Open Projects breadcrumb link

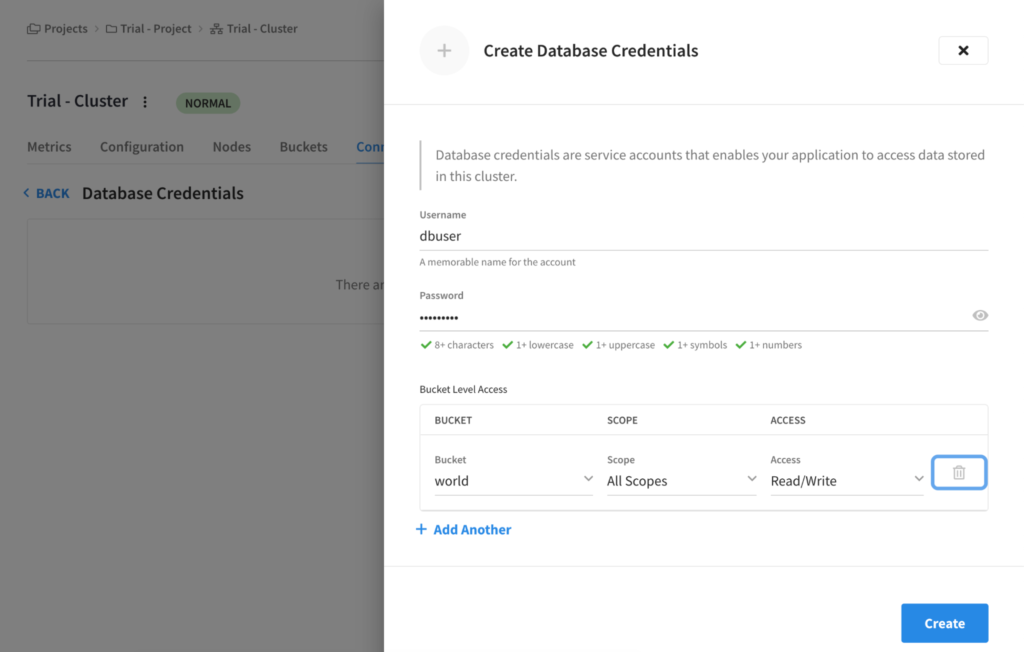point(65,29)
